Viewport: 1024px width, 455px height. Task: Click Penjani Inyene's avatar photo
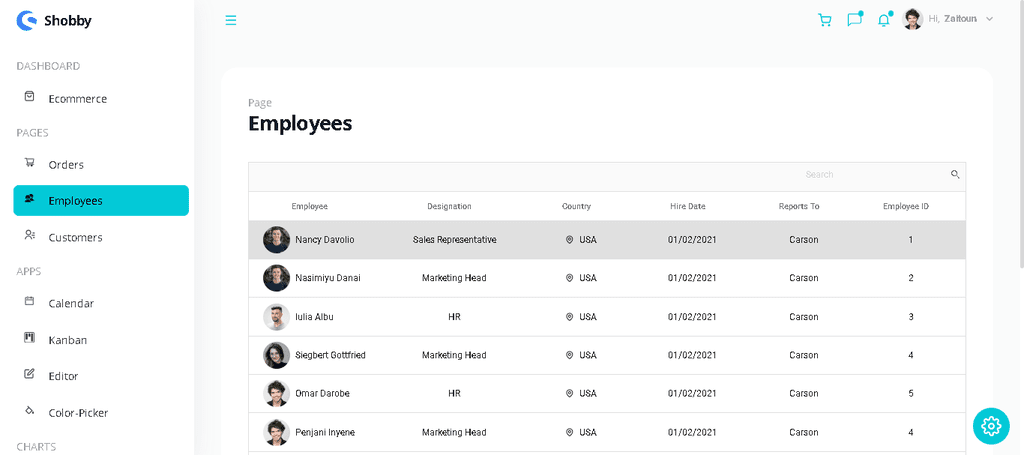pos(276,432)
